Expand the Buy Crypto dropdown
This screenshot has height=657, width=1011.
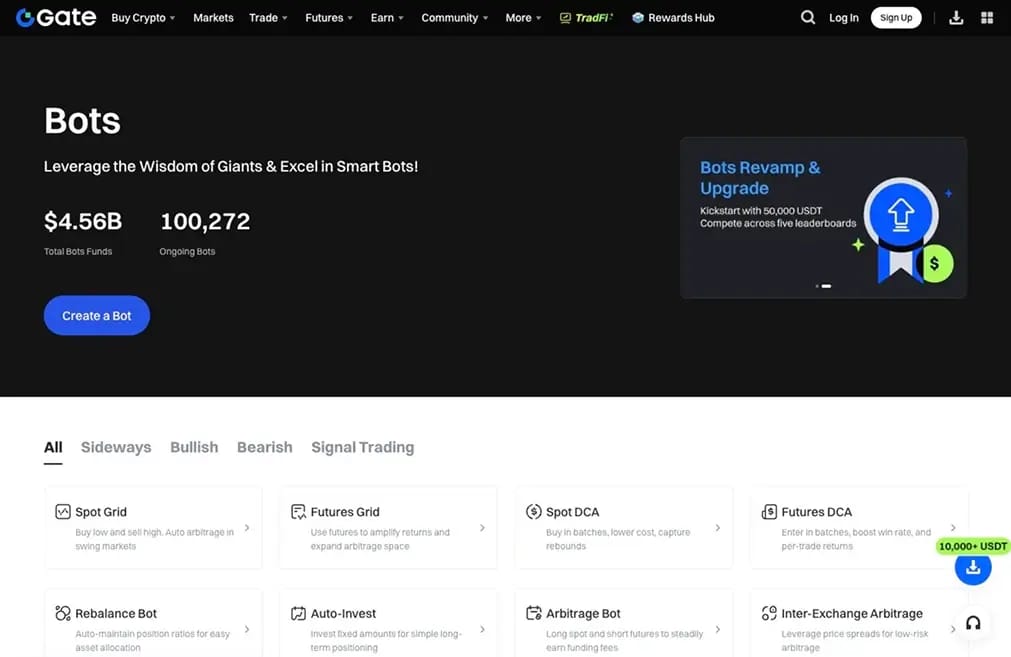coord(143,18)
